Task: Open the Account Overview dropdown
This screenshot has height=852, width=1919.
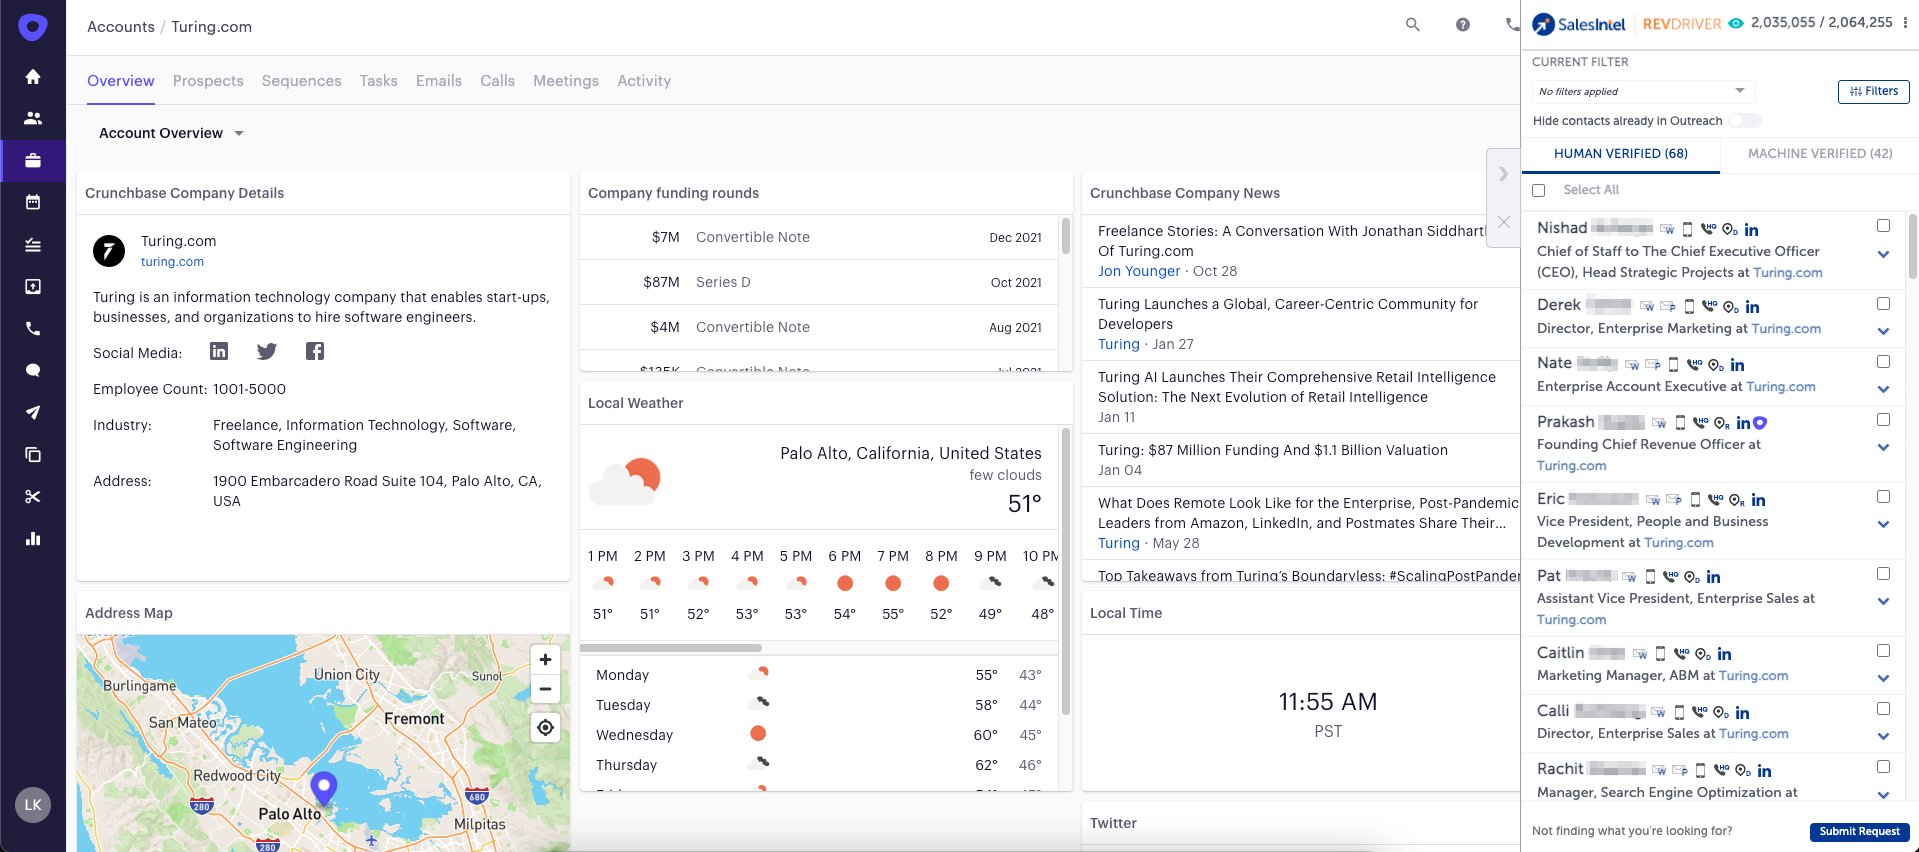Action: pyautogui.click(x=171, y=133)
